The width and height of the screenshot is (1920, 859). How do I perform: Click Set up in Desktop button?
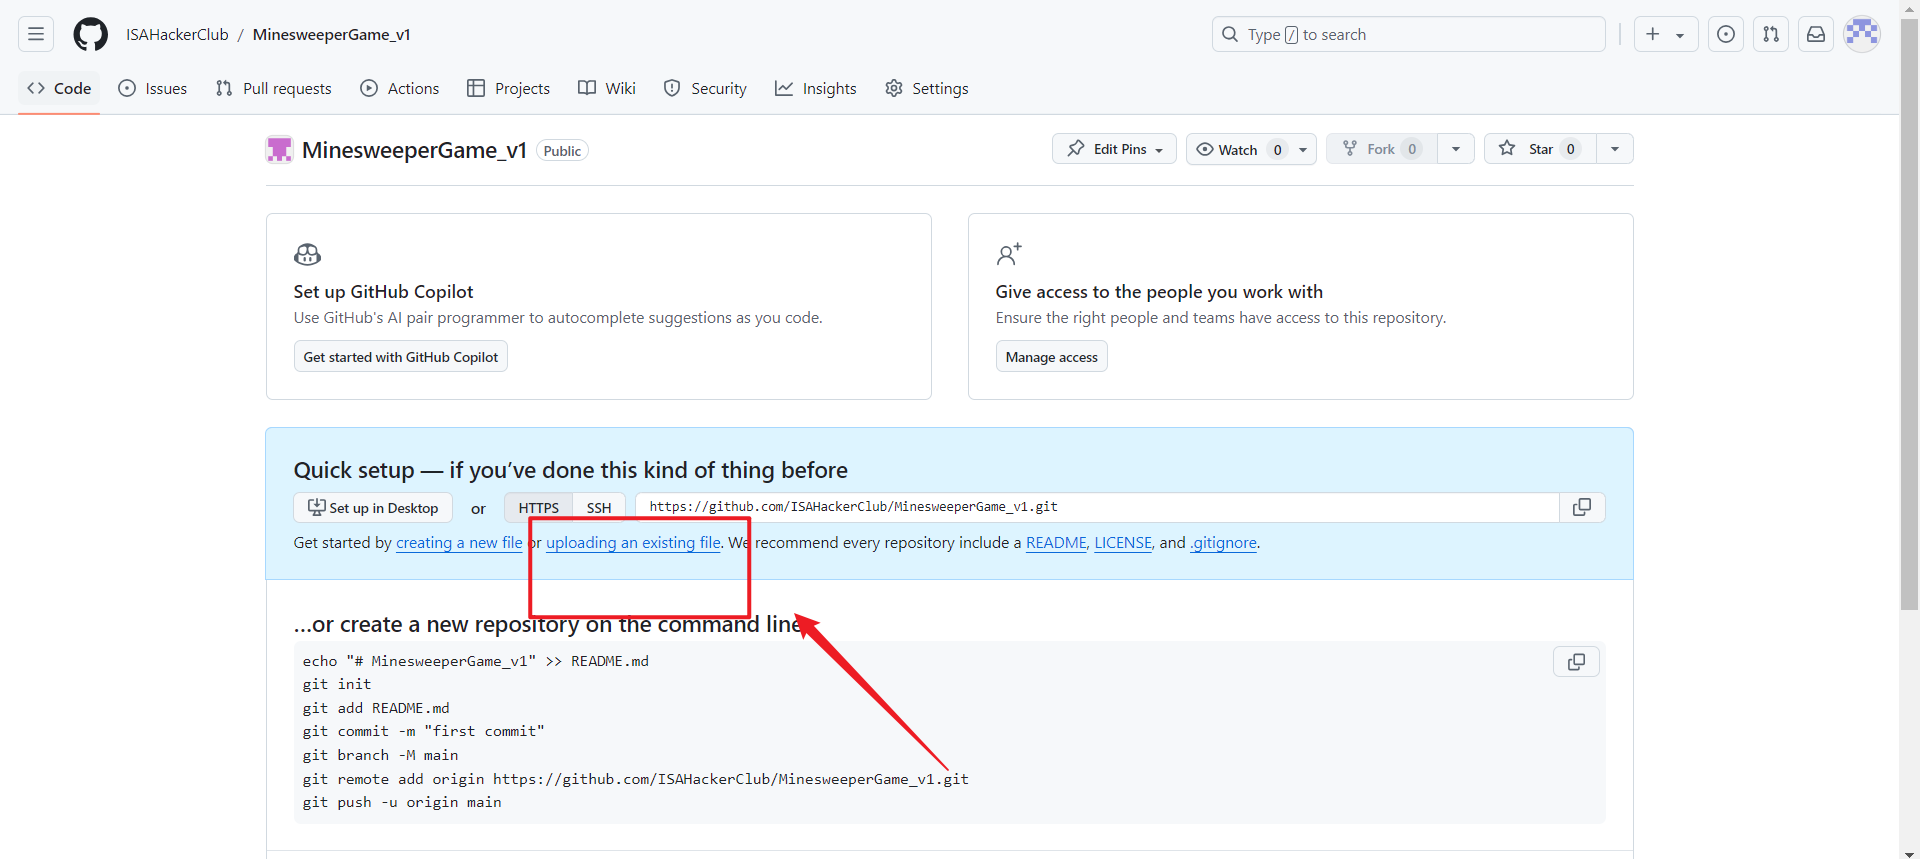pos(373,508)
